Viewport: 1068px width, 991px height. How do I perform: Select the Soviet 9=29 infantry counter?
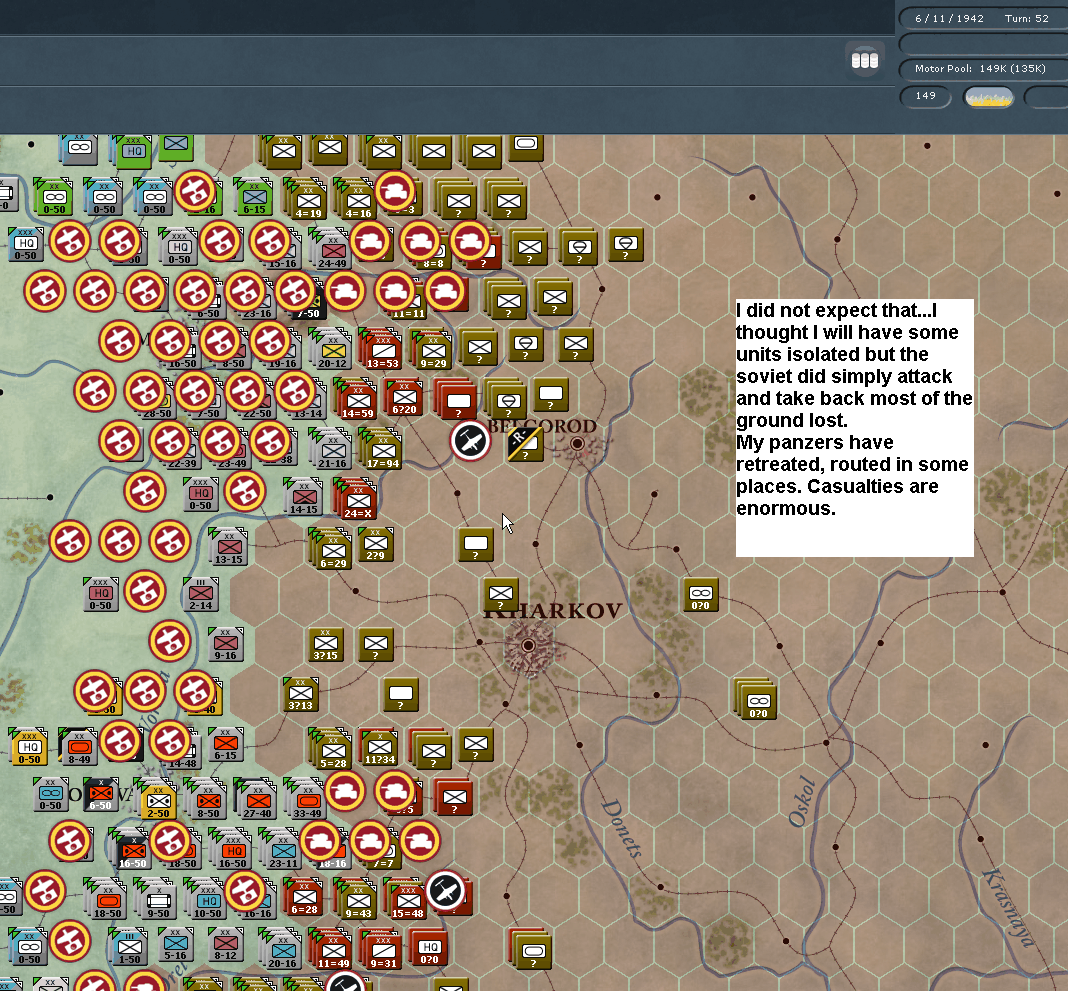432,349
